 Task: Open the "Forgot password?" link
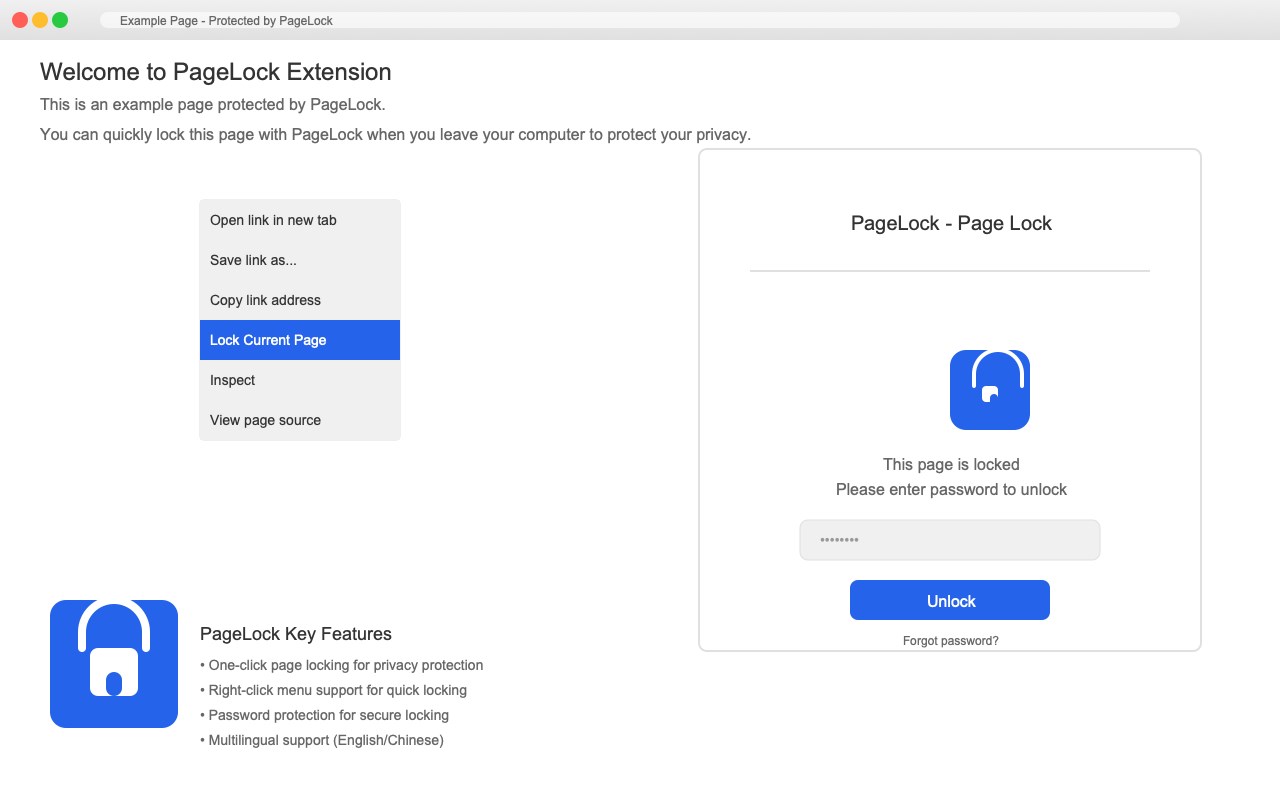click(x=950, y=641)
